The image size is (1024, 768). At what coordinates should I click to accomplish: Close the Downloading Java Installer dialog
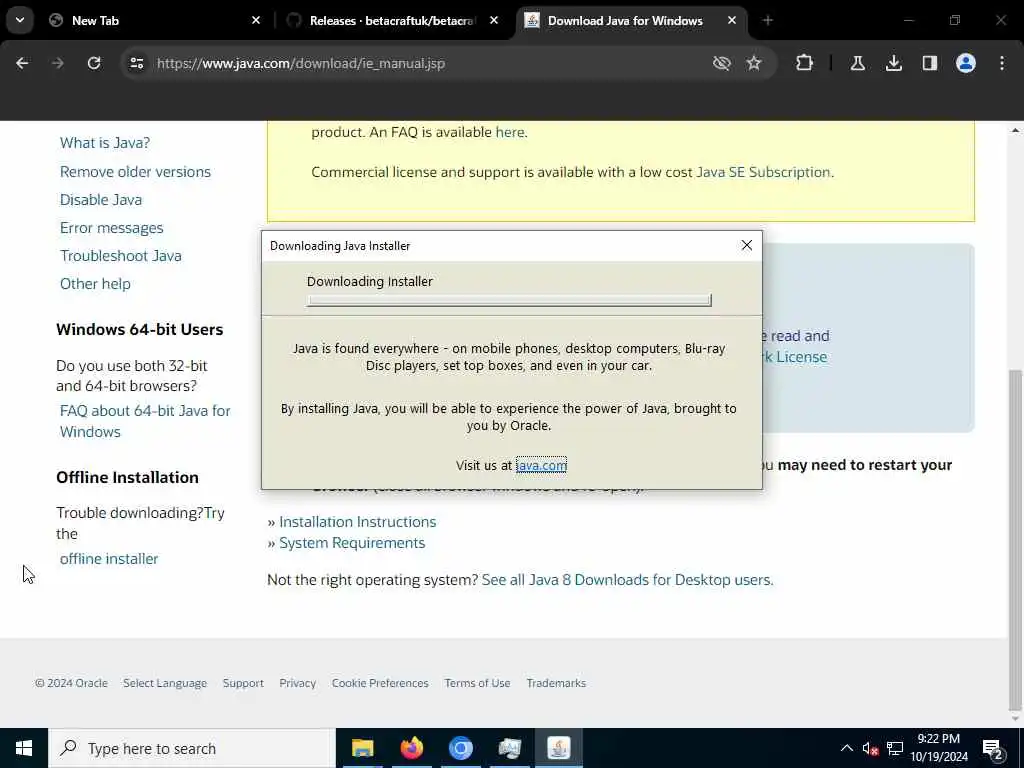[x=746, y=246]
